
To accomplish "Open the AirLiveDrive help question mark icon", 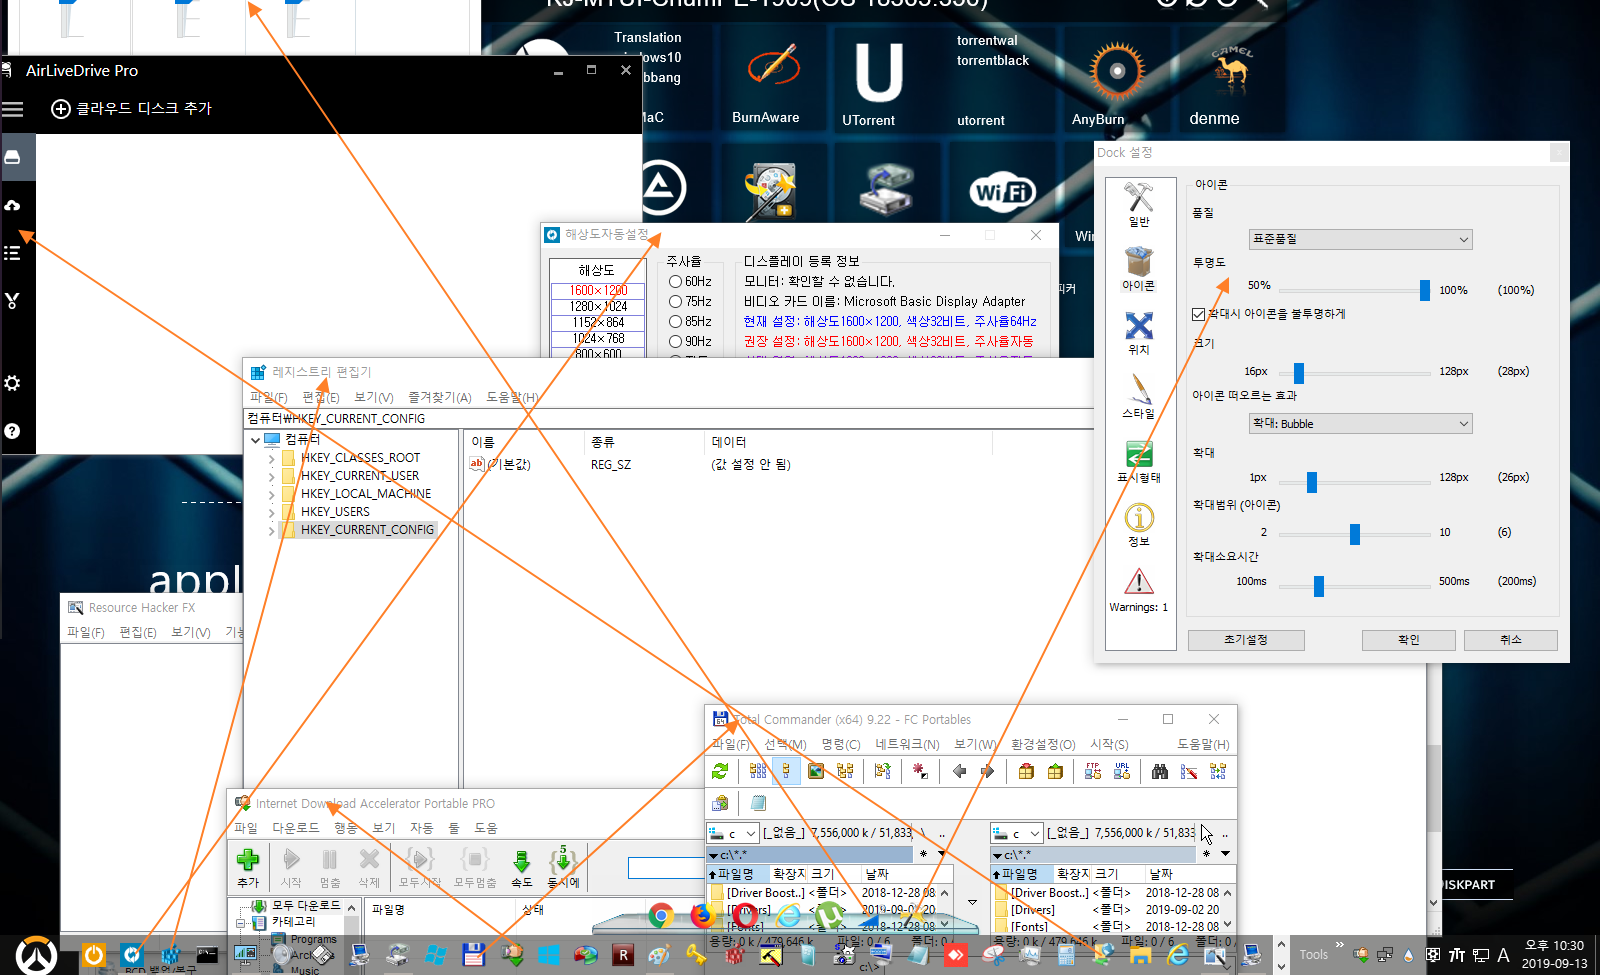I will [12, 431].
